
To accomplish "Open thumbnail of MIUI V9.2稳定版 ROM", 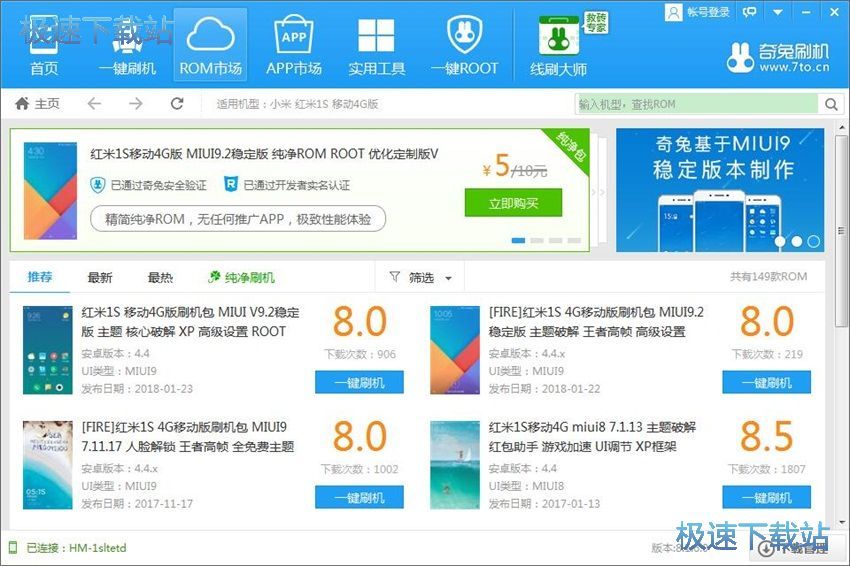I will [x=48, y=350].
